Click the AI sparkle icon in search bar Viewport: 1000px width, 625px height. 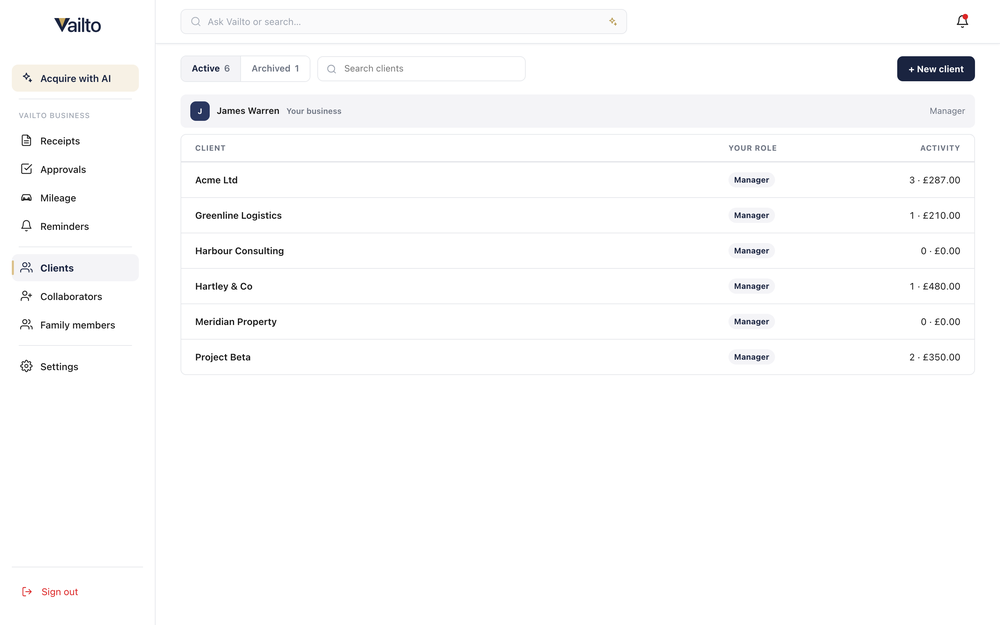612,22
